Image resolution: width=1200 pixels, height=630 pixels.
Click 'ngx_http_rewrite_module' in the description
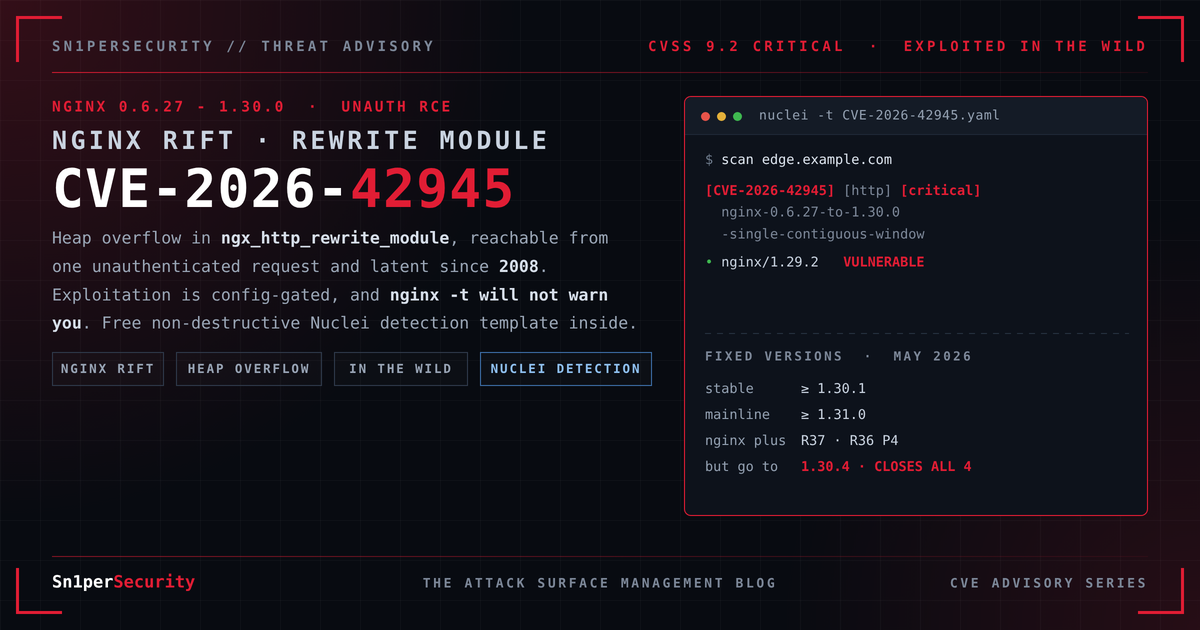(x=337, y=239)
